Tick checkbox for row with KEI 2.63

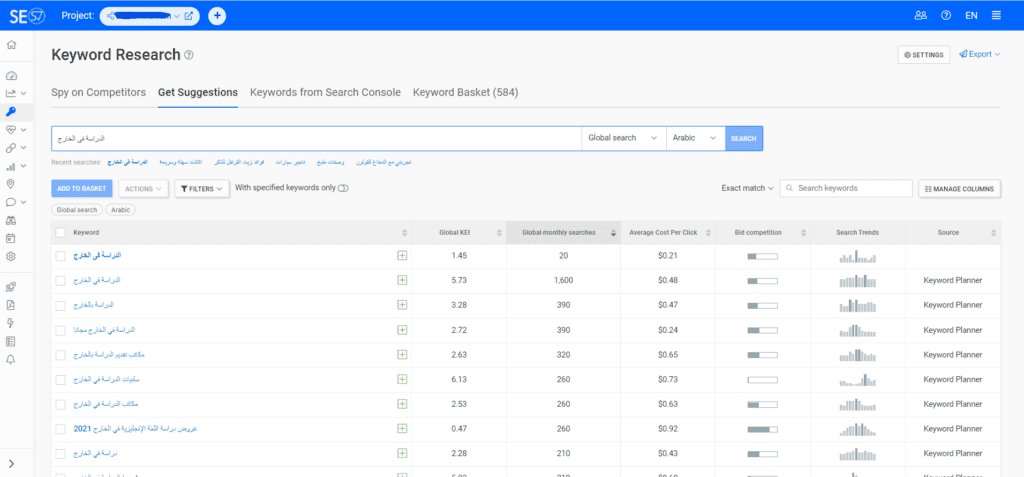click(x=61, y=355)
